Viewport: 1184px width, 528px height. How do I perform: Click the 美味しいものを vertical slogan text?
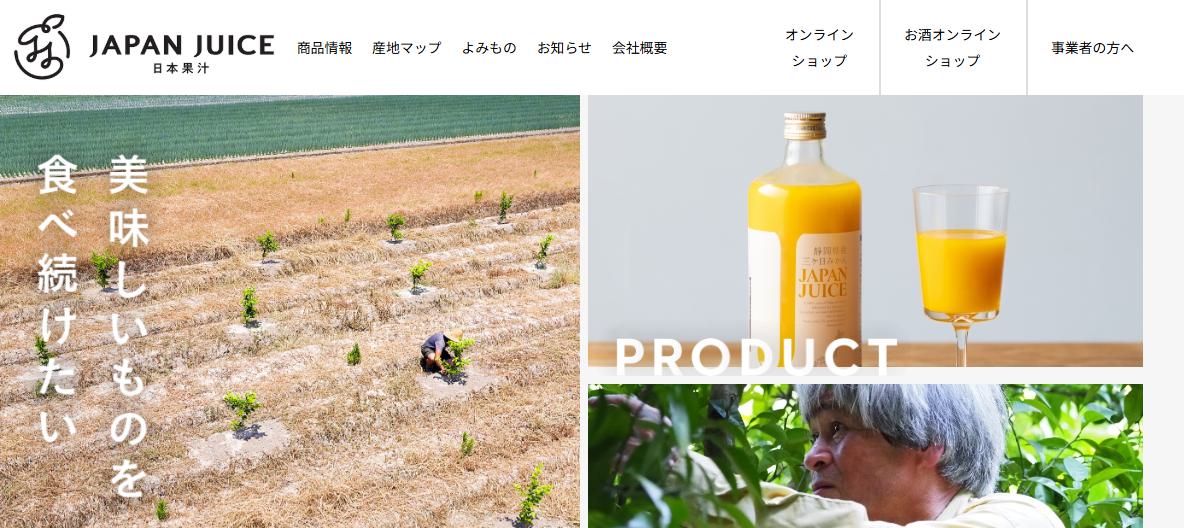[128, 326]
